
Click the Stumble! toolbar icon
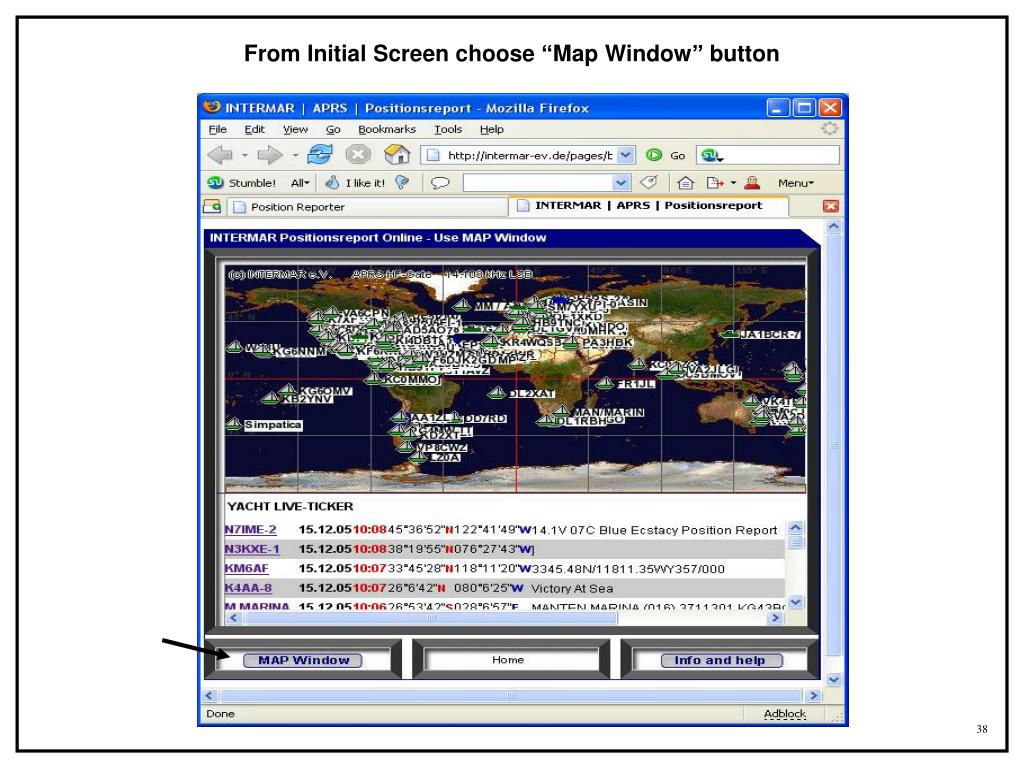pos(216,183)
